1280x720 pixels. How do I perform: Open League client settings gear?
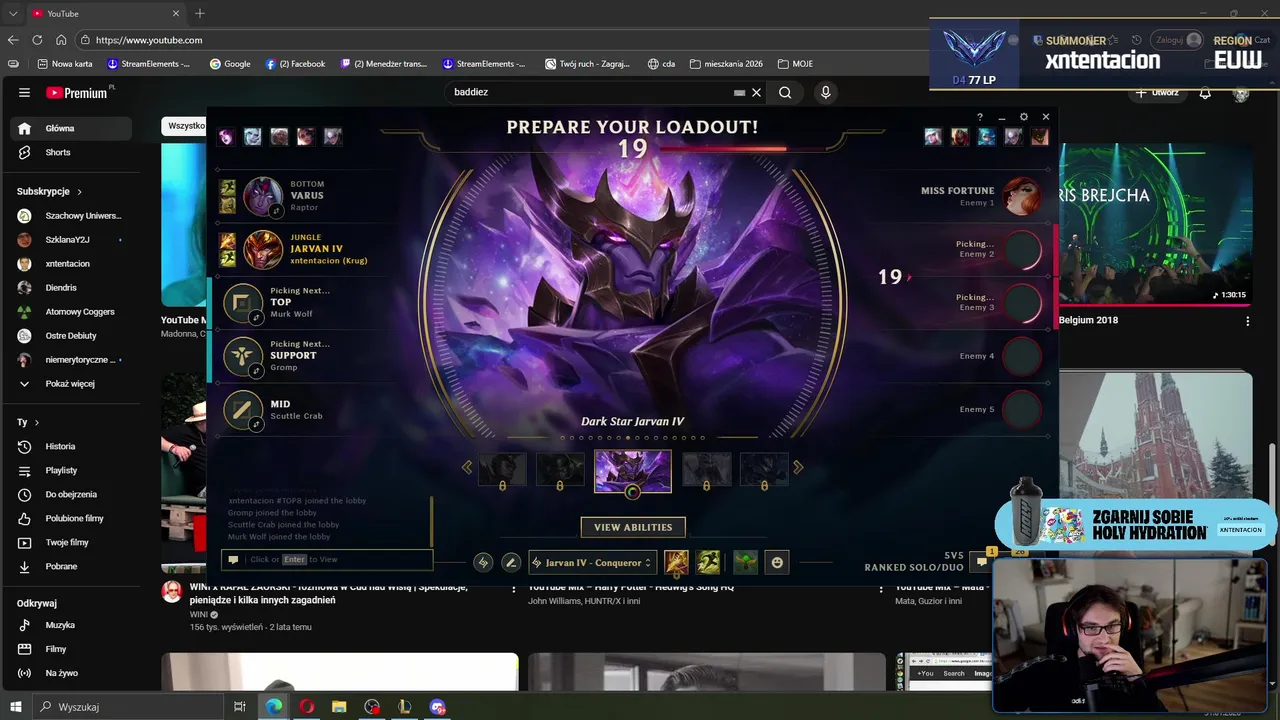pos(1023,117)
